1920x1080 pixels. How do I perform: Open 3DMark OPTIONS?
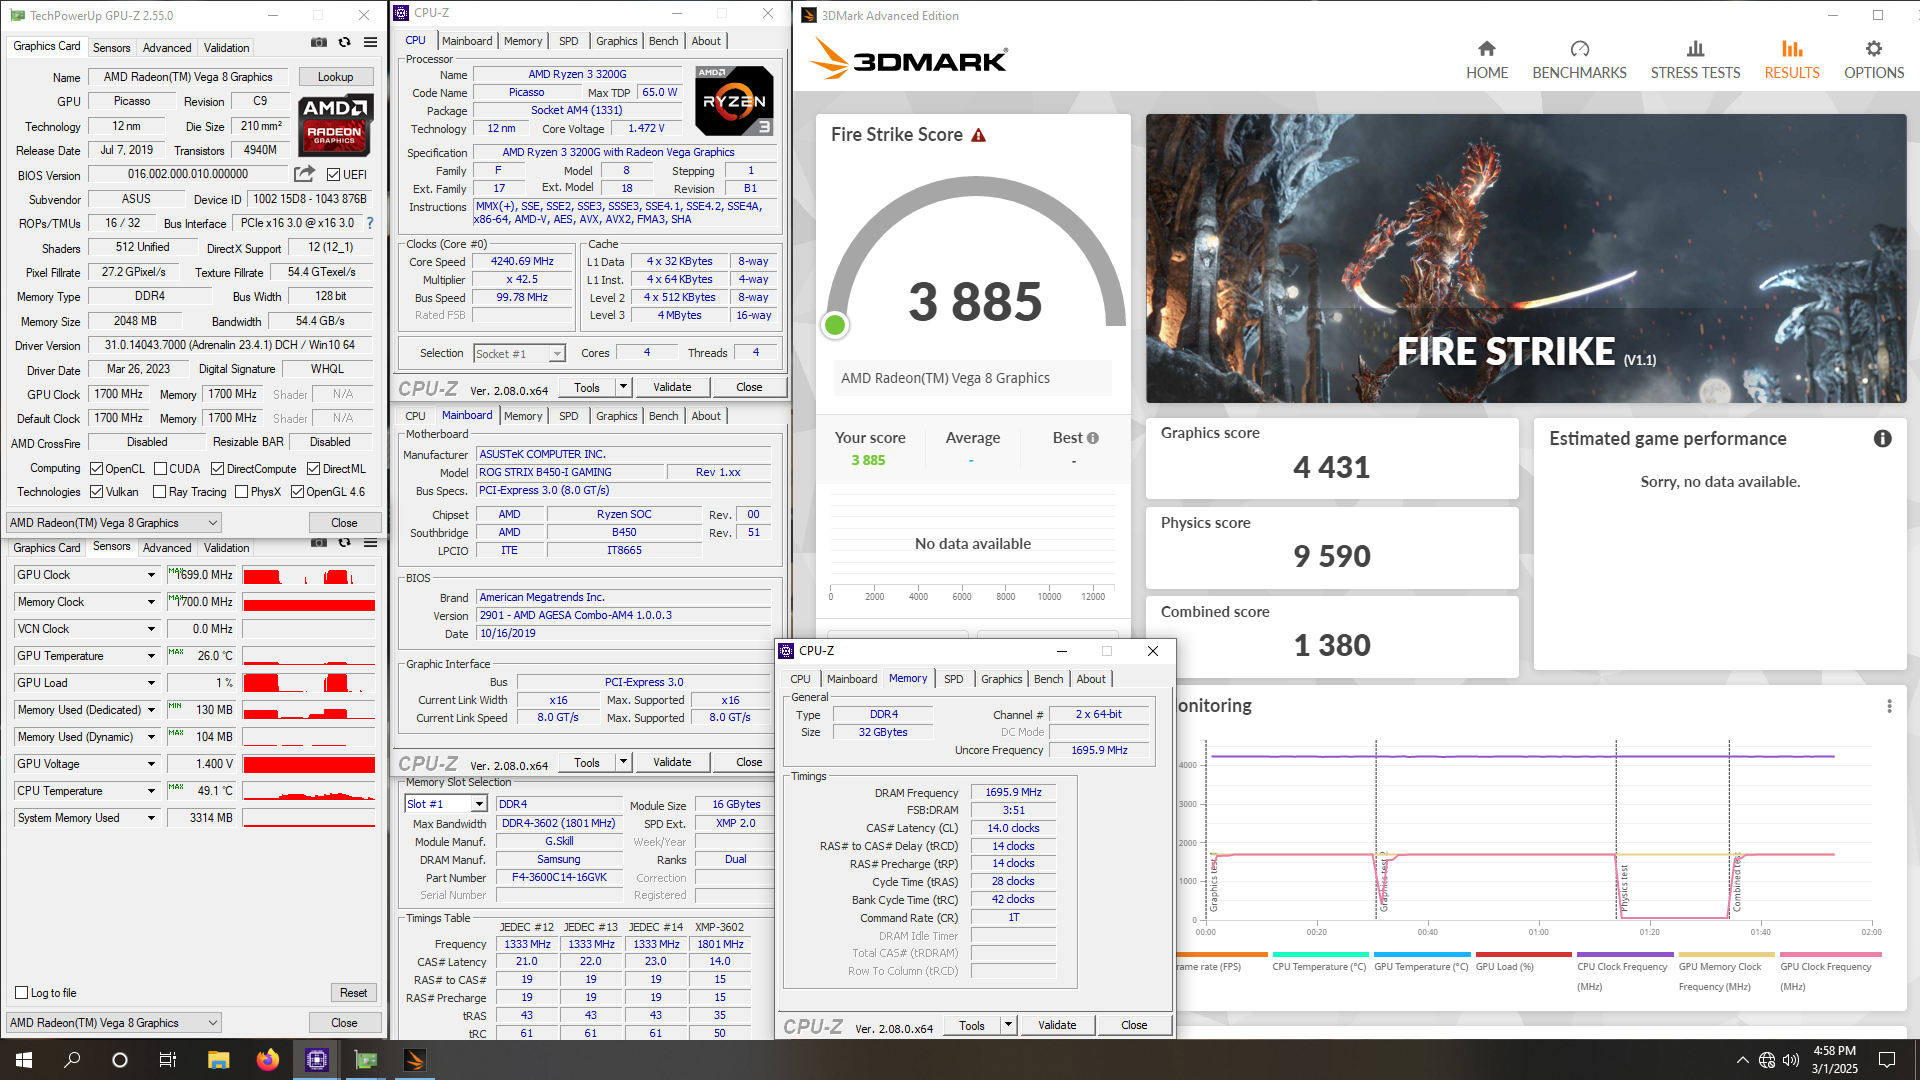pyautogui.click(x=1873, y=60)
